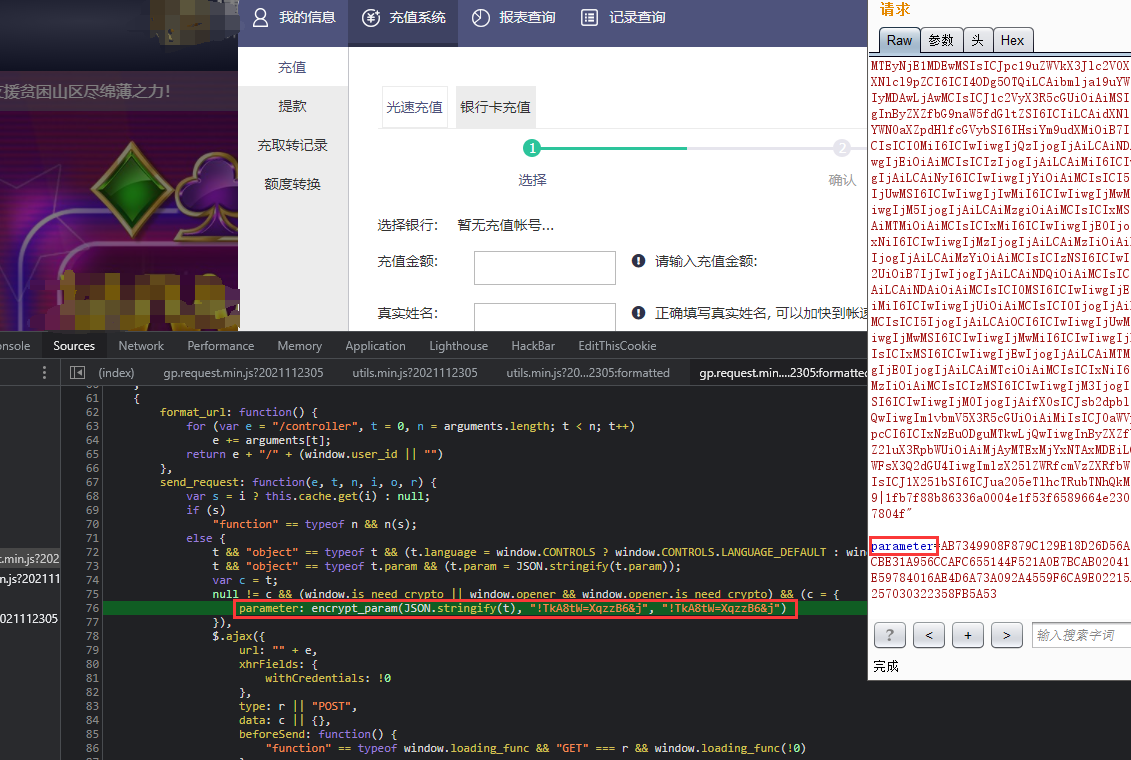Open the Hex tab in request panel
Screen dimensions: 1131x760
1012,40
